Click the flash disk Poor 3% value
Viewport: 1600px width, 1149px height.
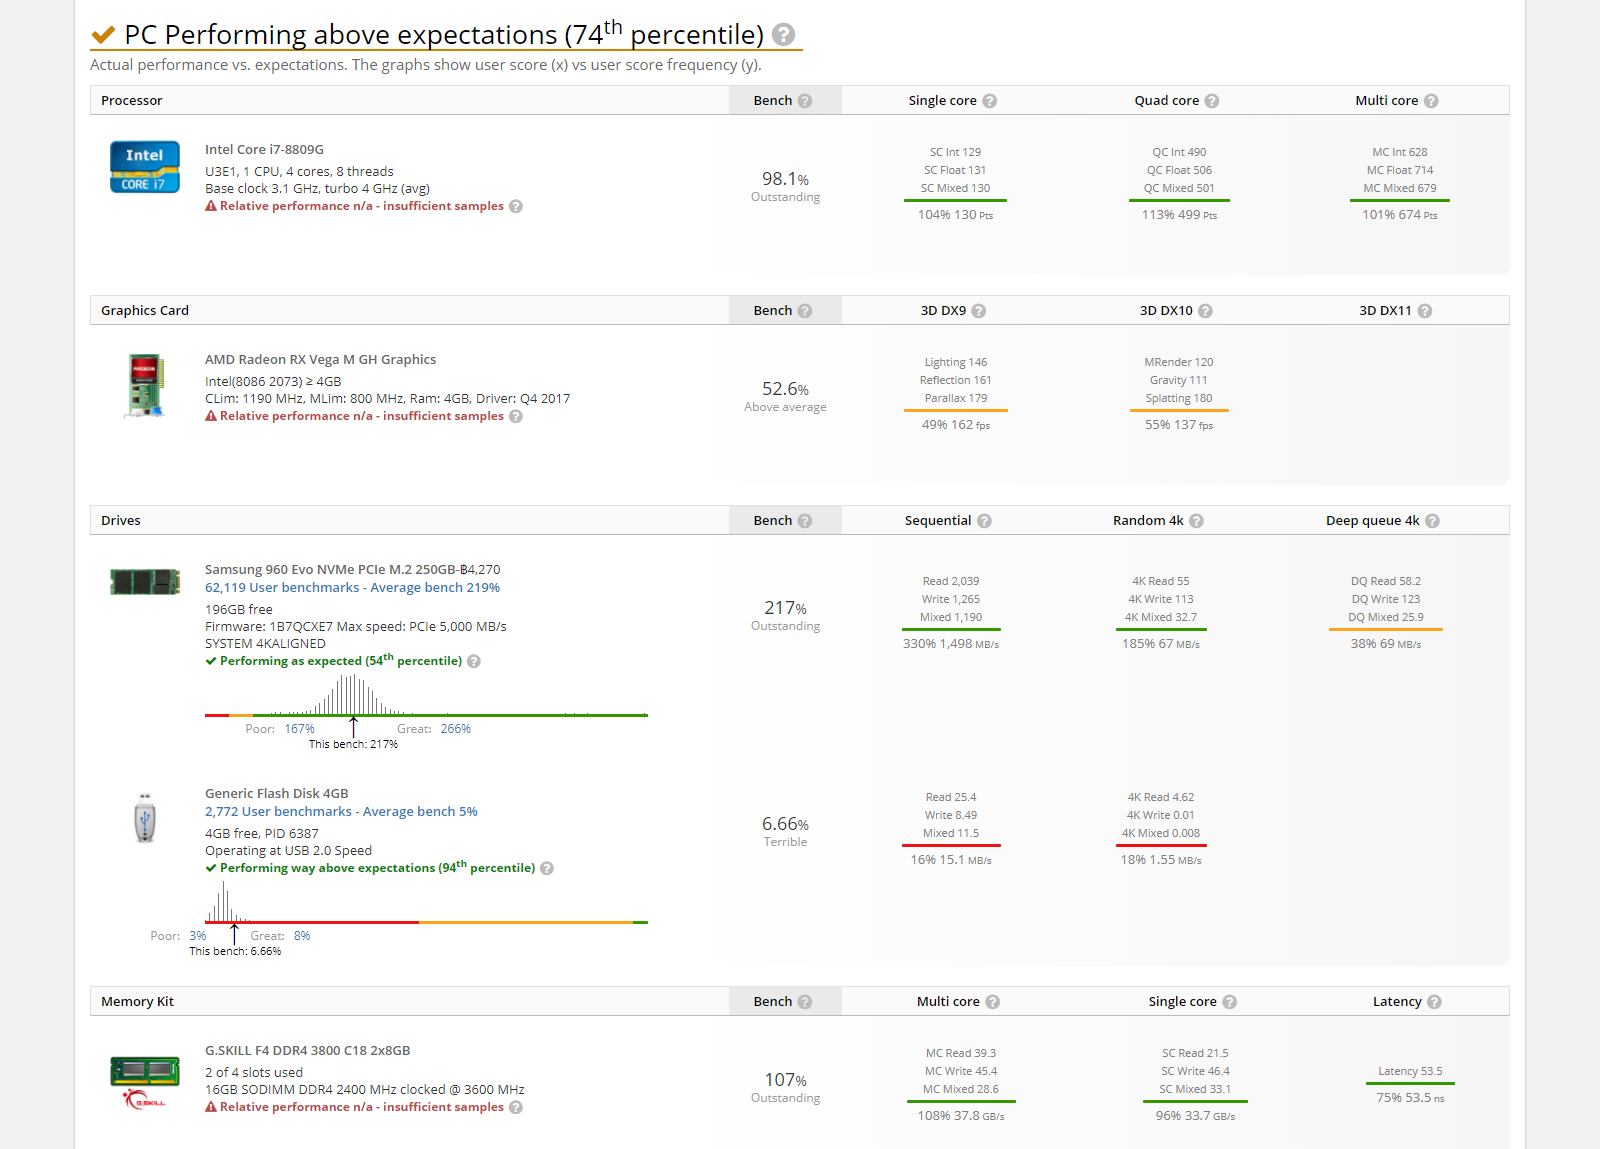197,936
